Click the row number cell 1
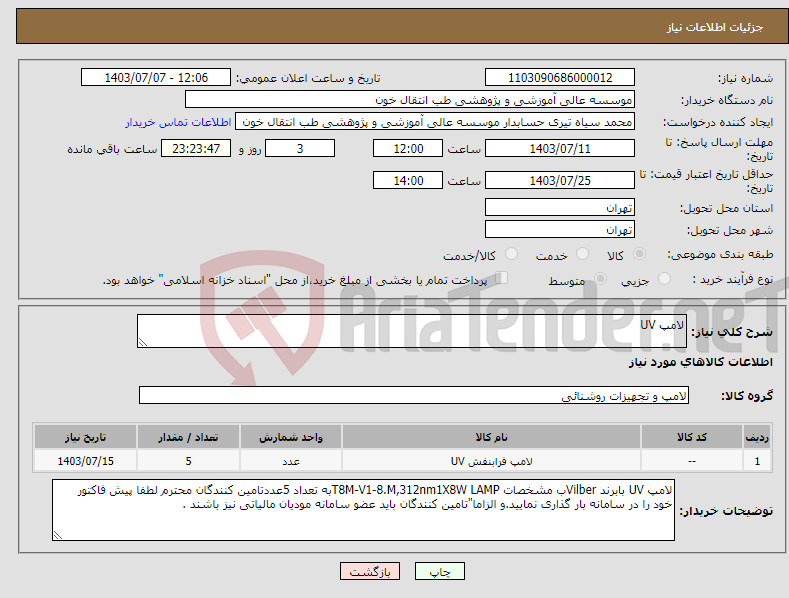Viewport: 789px width, 598px height. click(757, 461)
